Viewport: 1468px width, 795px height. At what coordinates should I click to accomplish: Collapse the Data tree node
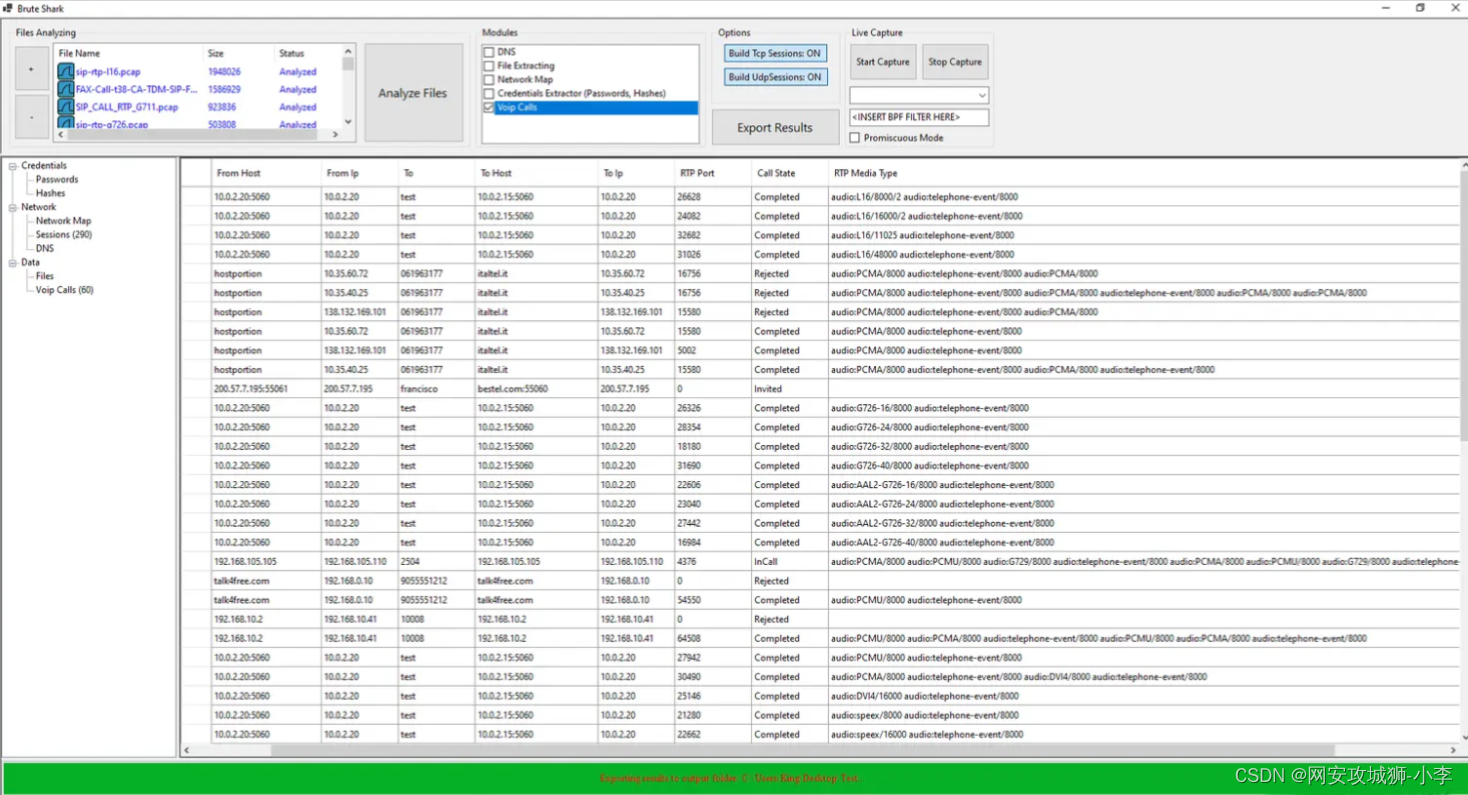tap(13, 262)
